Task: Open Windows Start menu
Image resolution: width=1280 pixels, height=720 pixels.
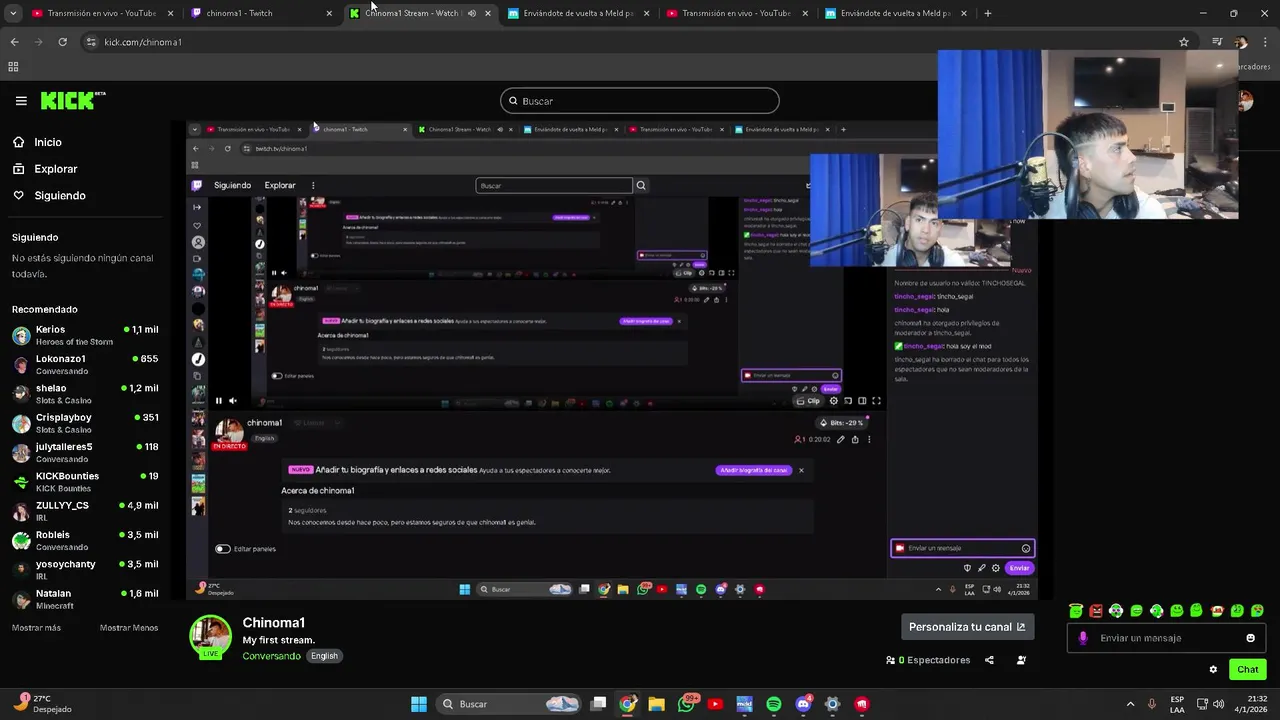Action: (419, 704)
